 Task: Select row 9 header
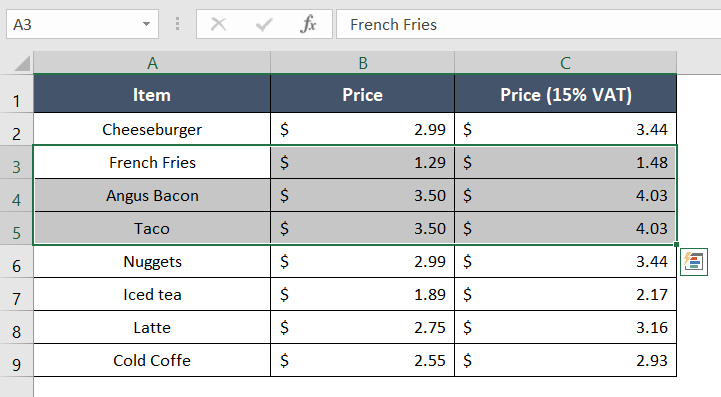click(x=17, y=361)
